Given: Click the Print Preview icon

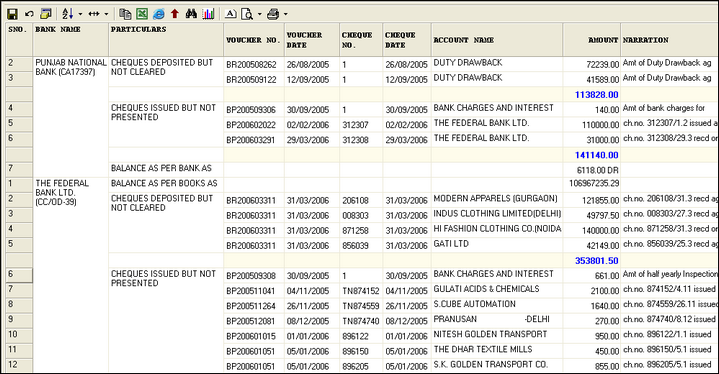Looking at the screenshot, I should tap(247, 14).
